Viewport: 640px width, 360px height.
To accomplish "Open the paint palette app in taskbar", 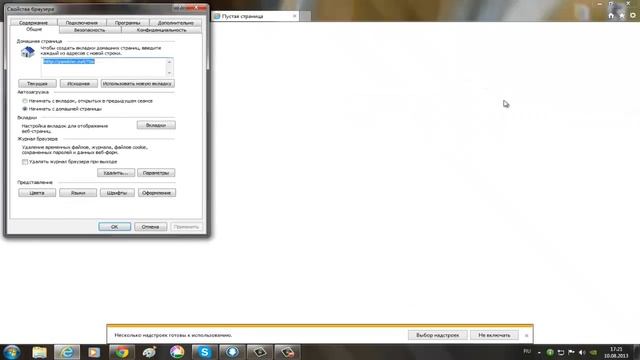I will [x=149, y=352].
